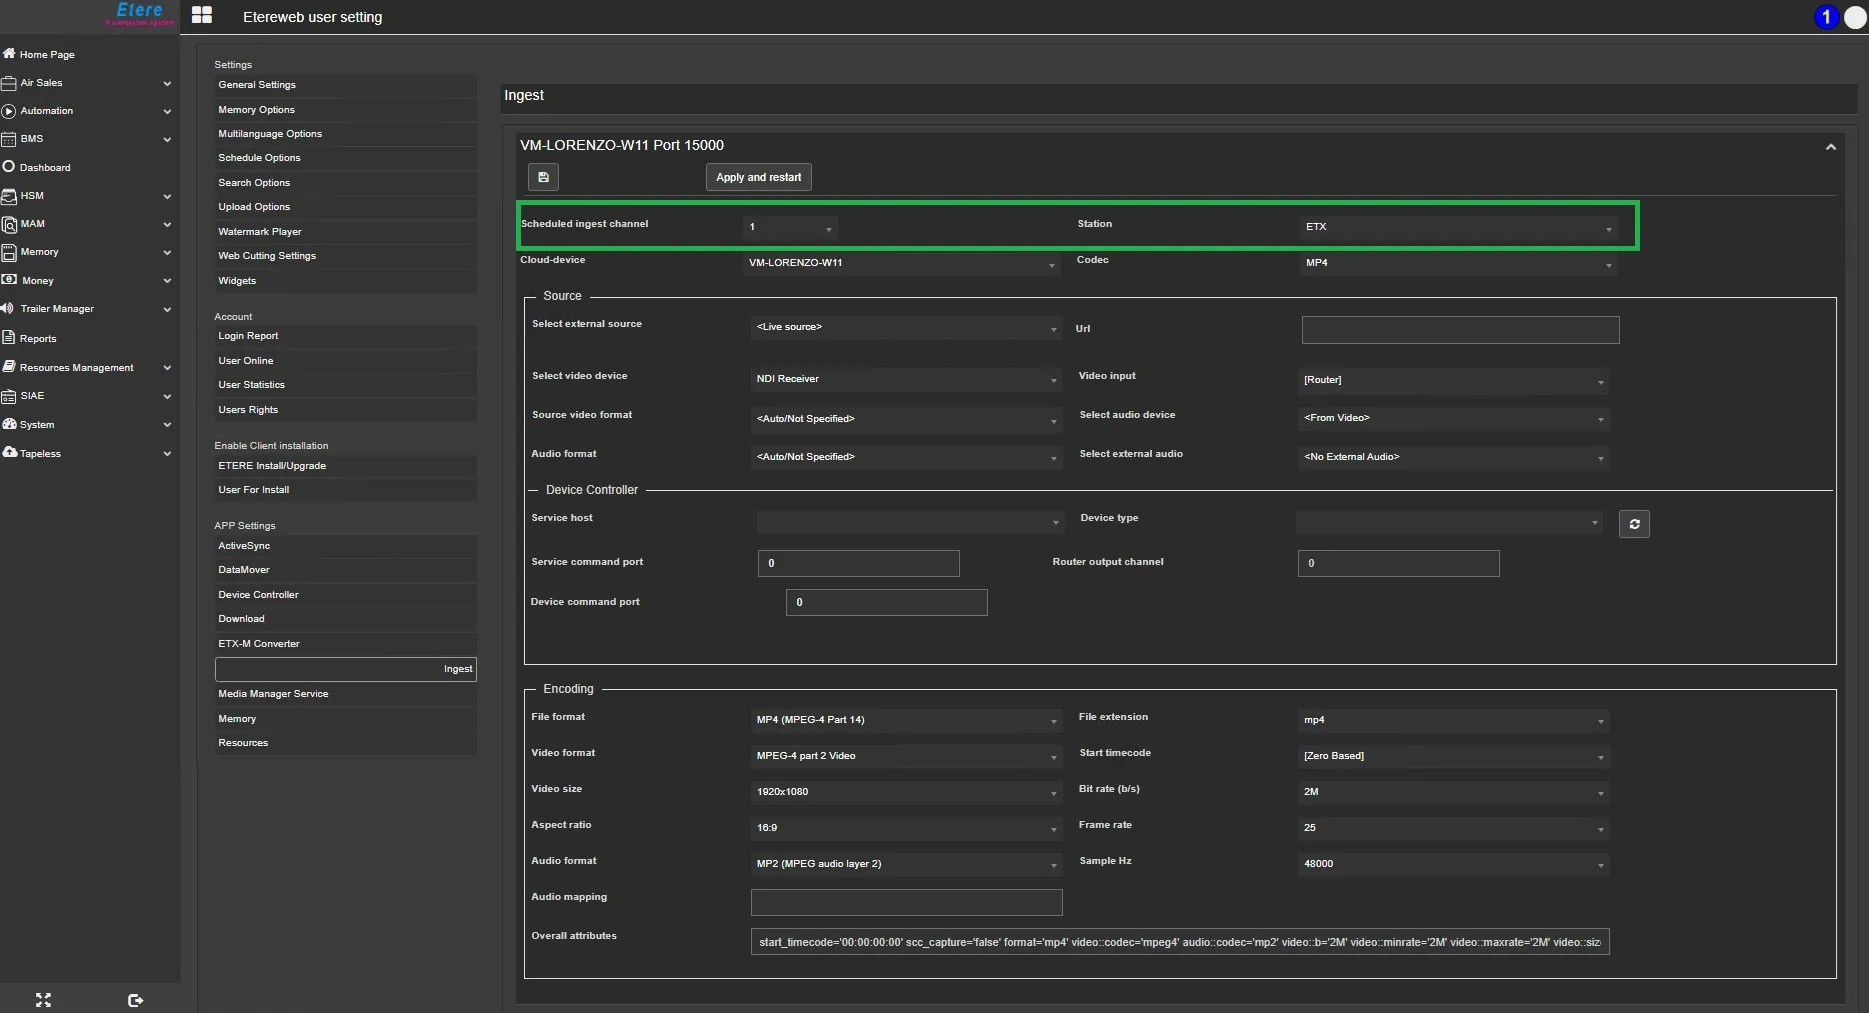Click the Audio mapping text field
The width and height of the screenshot is (1869, 1013).
click(x=906, y=902)
